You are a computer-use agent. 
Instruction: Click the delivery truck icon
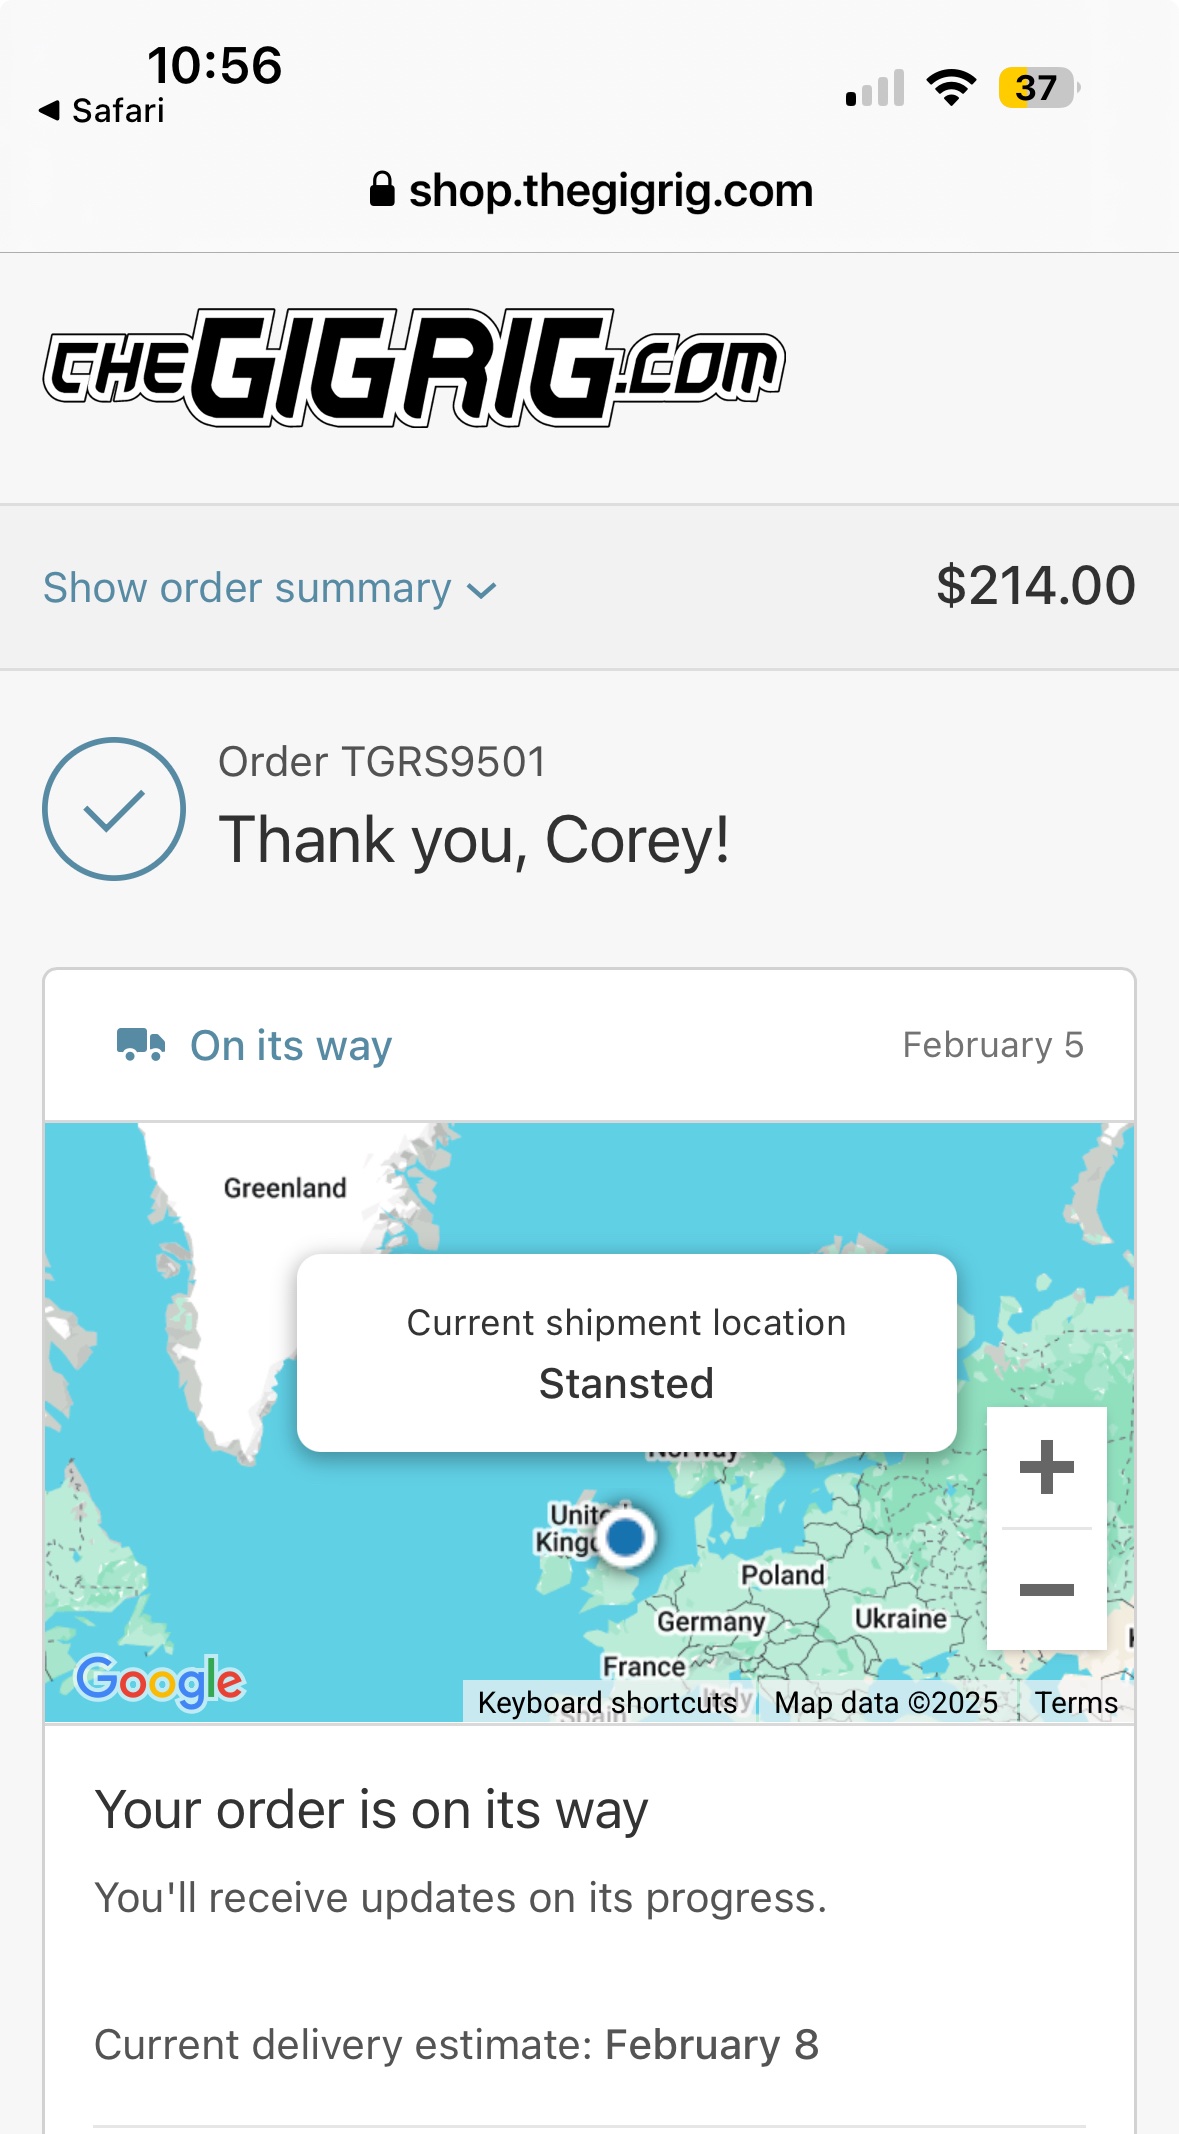[140, 1044]
